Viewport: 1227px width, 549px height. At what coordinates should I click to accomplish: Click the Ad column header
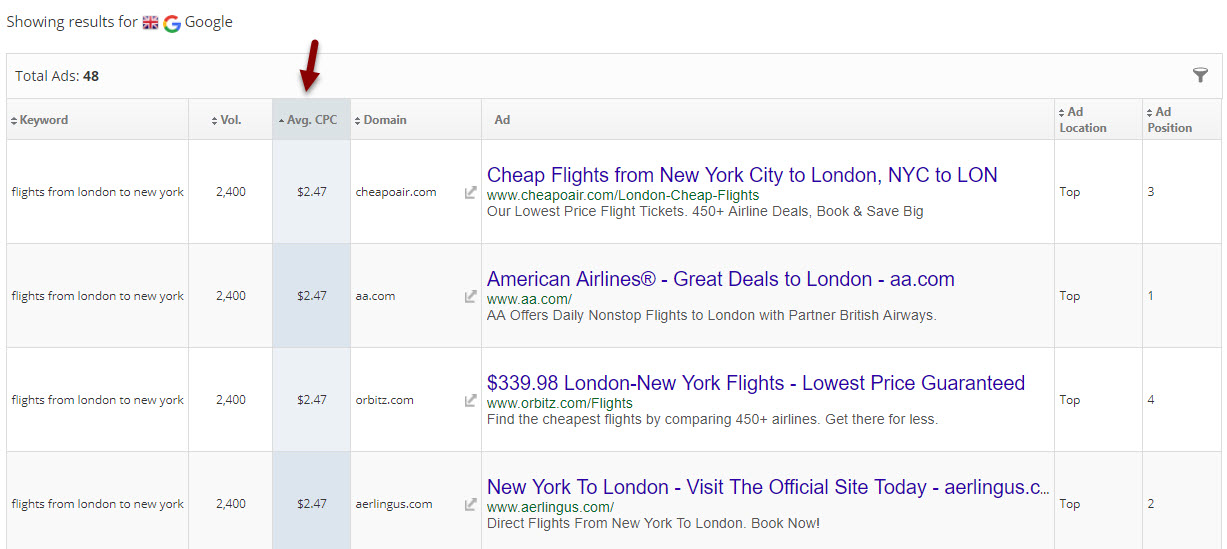click(x=502, y=120)
